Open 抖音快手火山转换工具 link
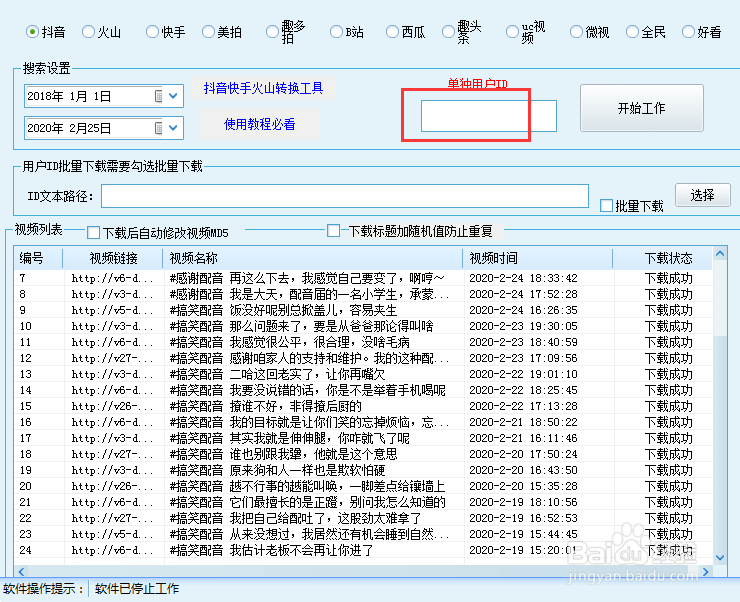 pos(263,88)
